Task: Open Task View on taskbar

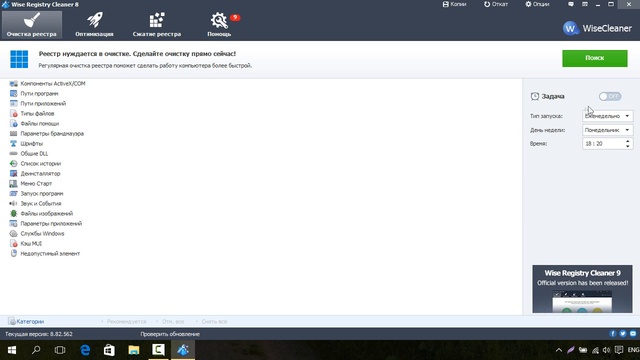Action: 60,350
